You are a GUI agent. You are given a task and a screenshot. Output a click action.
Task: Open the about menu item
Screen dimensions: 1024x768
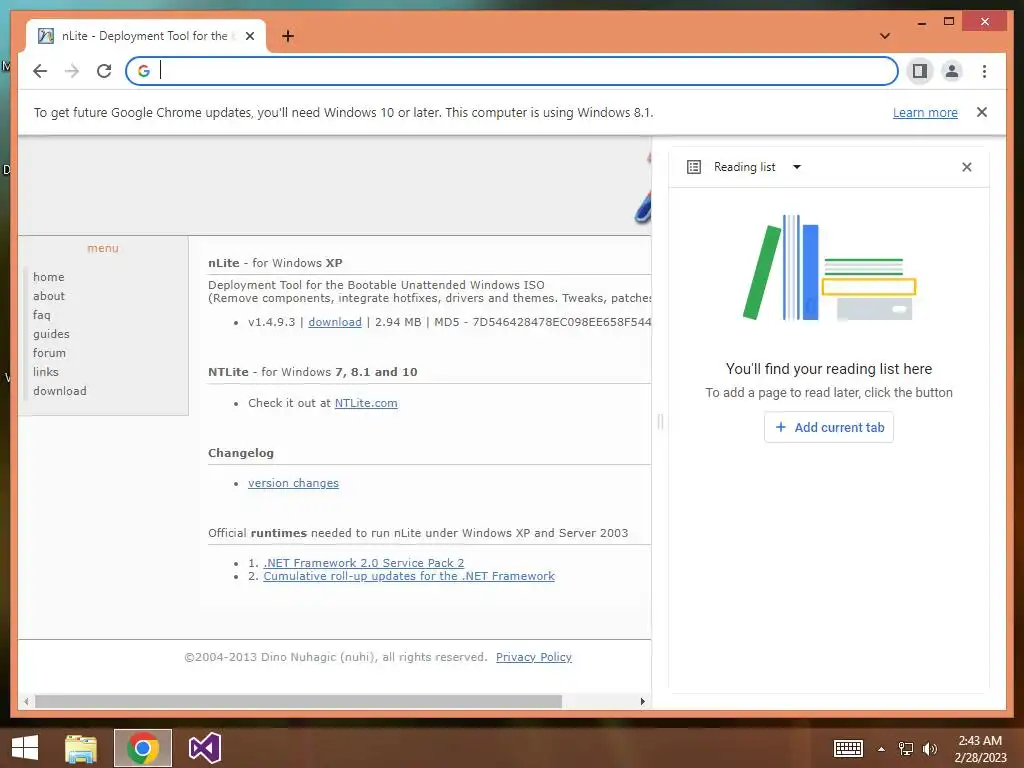point(49,296)
